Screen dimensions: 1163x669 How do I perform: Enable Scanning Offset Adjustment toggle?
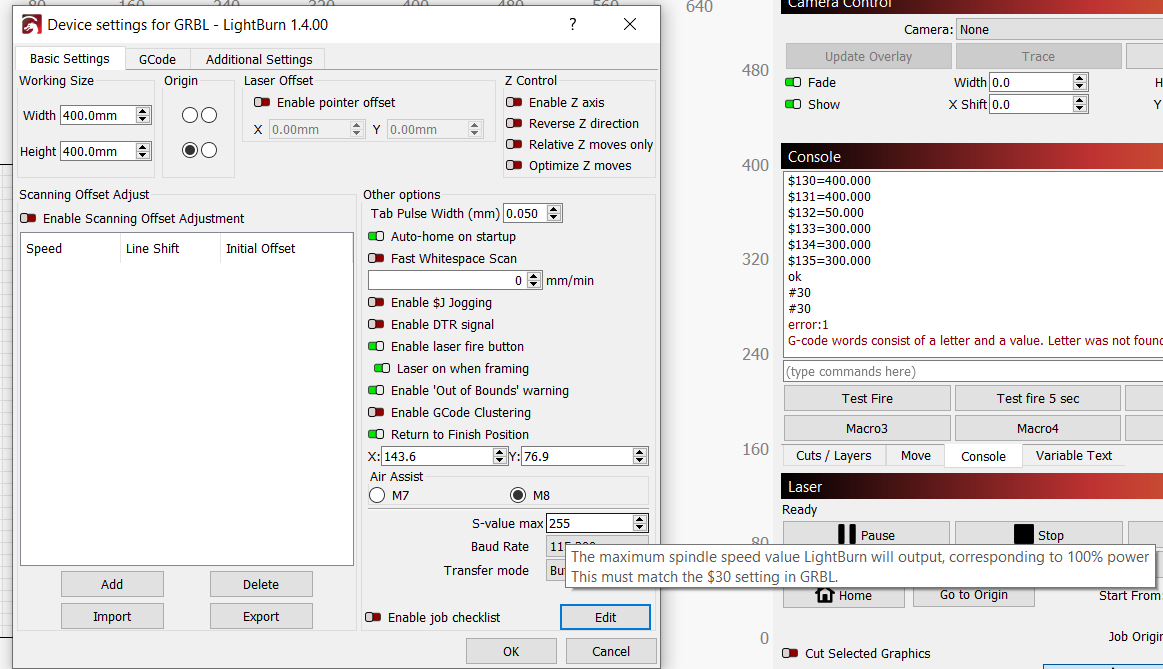(x=28, y=218)
